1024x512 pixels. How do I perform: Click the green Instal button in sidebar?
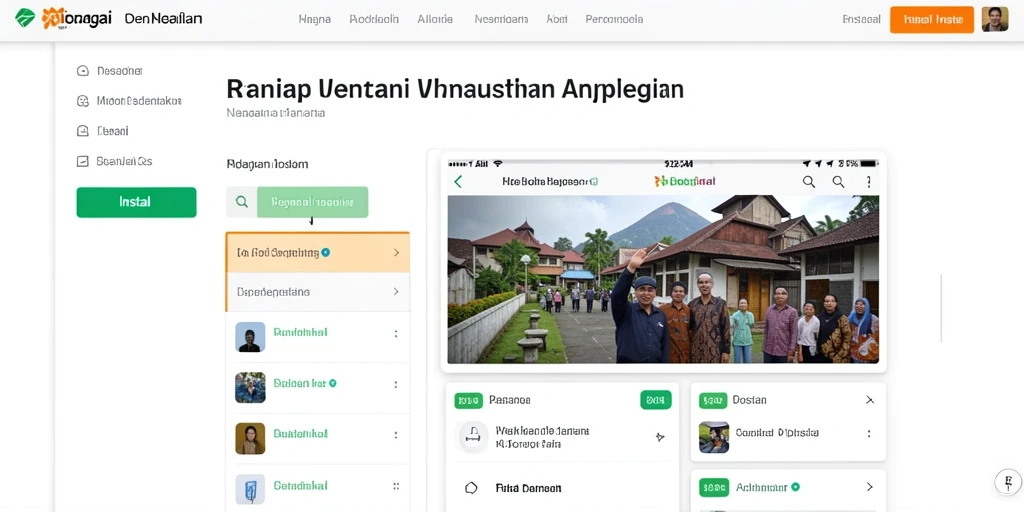click(x=136, y=202)
